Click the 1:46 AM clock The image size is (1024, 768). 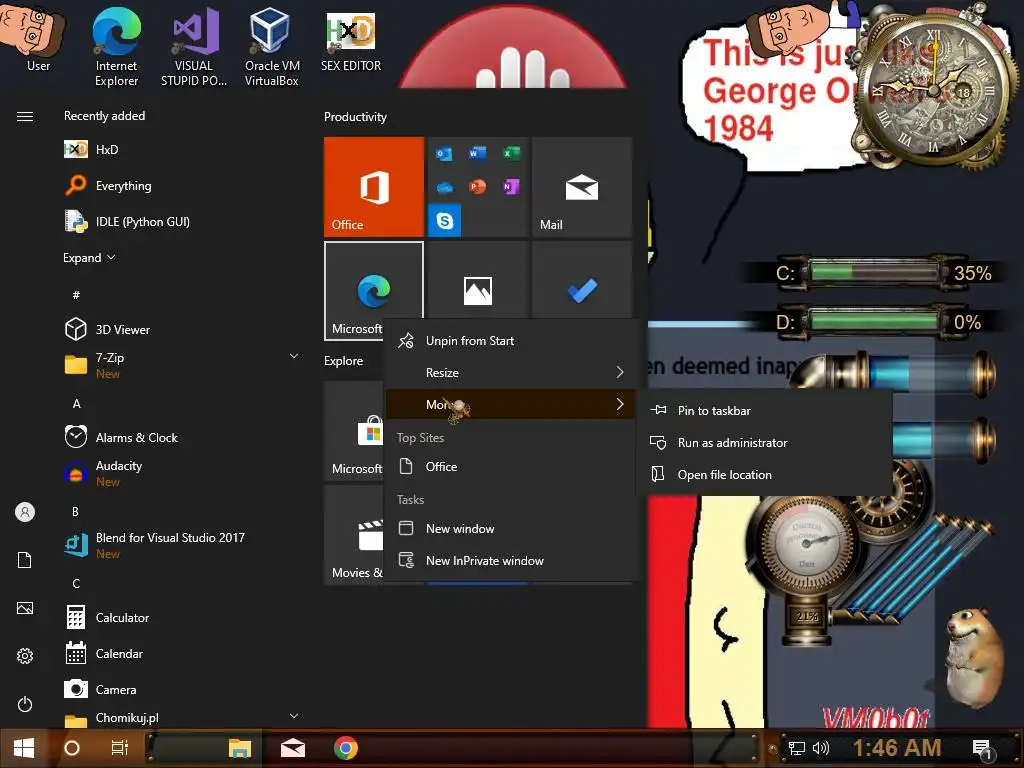click(897, 748)
